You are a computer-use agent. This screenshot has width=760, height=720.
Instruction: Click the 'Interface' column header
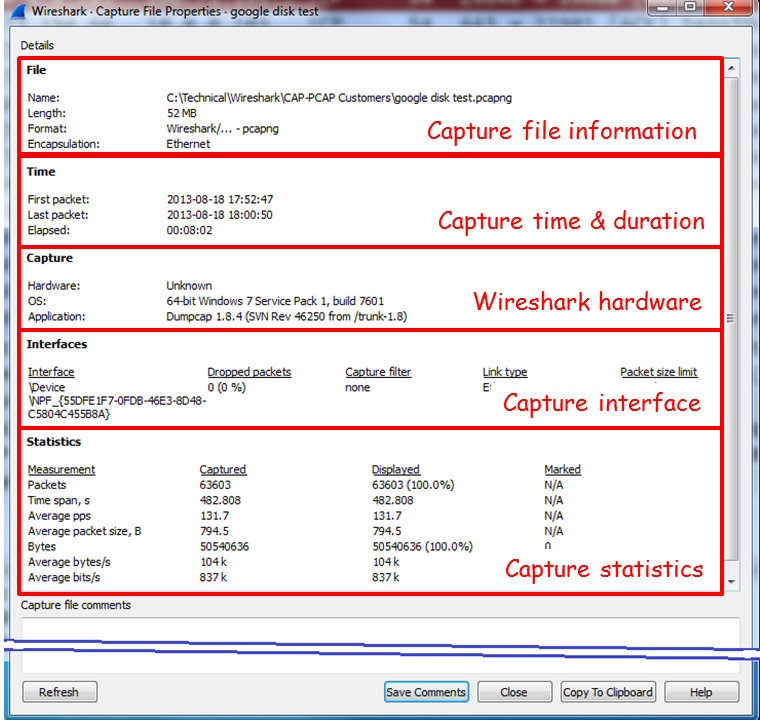click(x=51, y=372)
